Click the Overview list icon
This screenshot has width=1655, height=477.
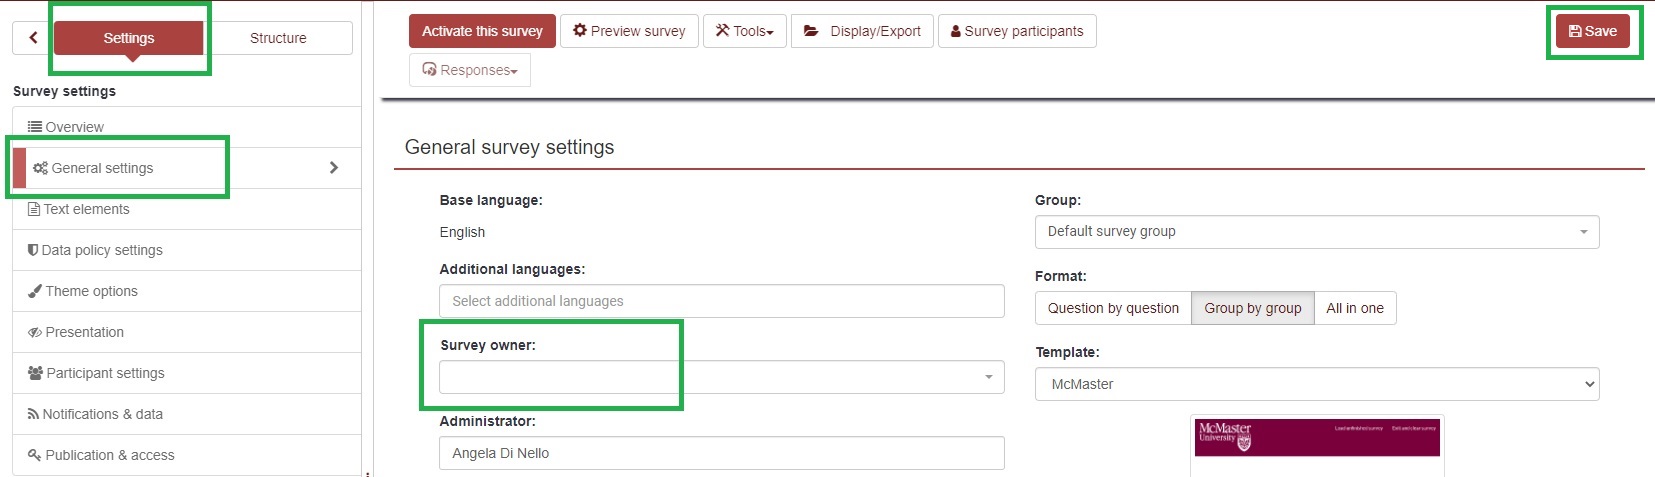(x=35, y=127)
